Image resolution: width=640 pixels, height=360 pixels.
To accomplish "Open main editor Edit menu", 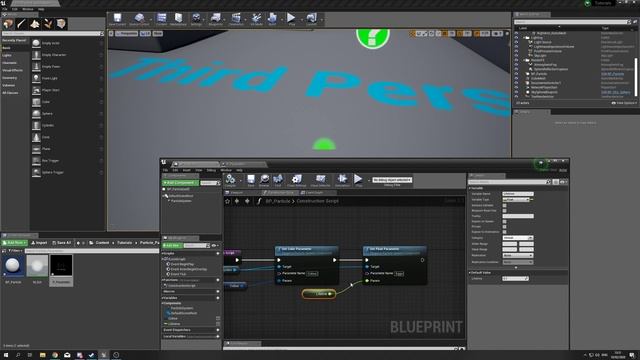I will click(x=15, y=9).
